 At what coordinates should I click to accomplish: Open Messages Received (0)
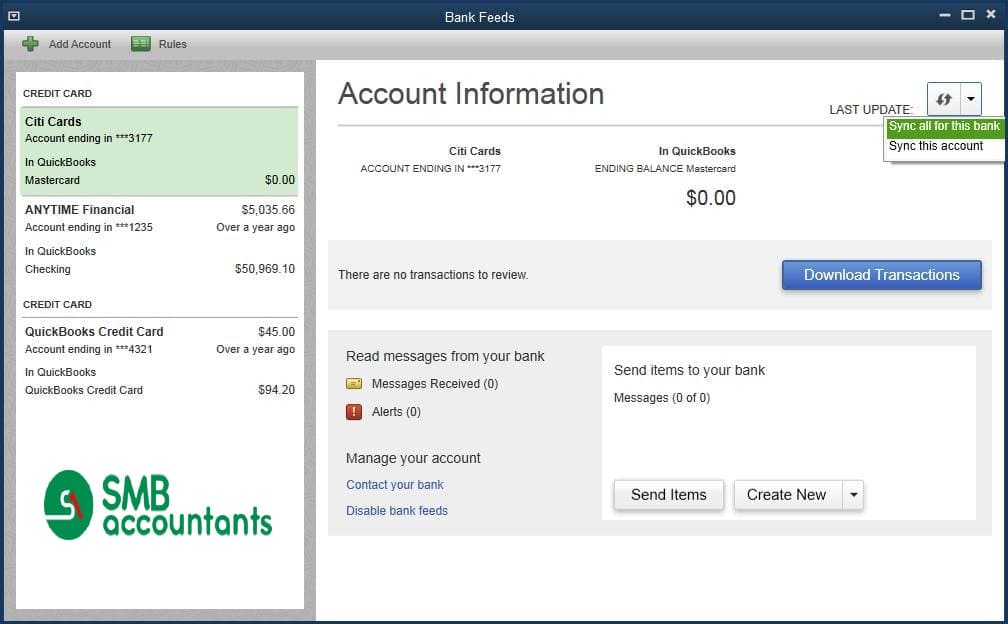pos(435,384)
